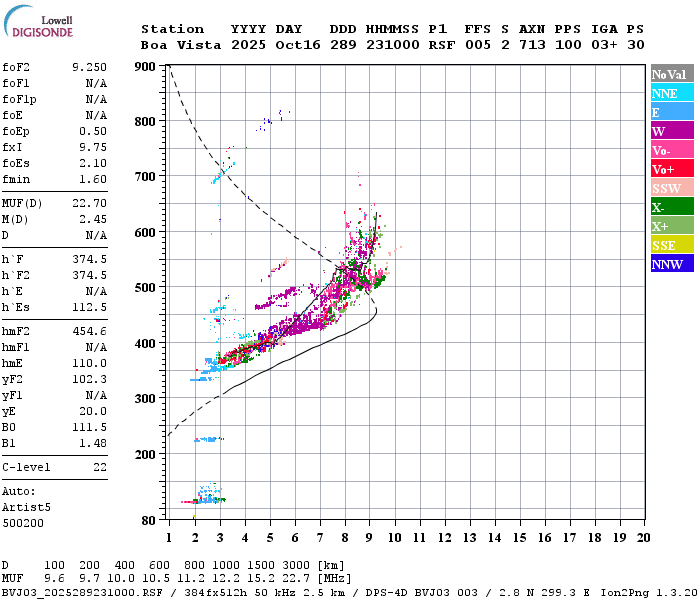Click the 22.7 MHz MUF table value
The image size is (700, 600).
(x=296, y=579)
